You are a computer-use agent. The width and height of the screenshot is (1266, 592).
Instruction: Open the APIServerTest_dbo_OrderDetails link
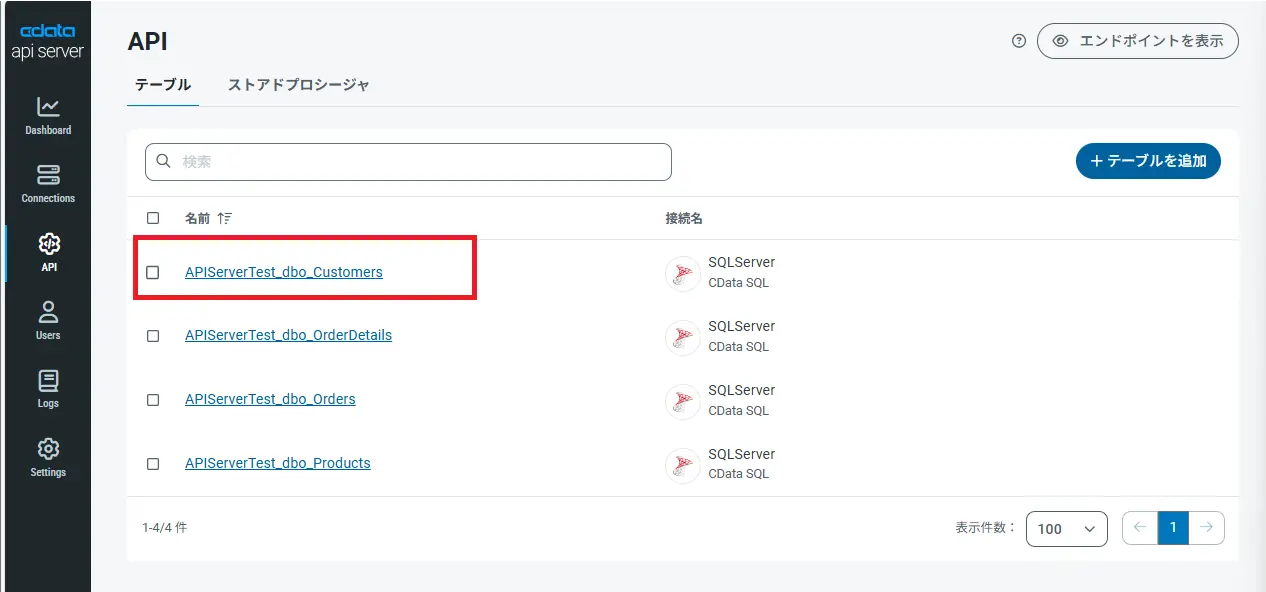tap(288, 335)
